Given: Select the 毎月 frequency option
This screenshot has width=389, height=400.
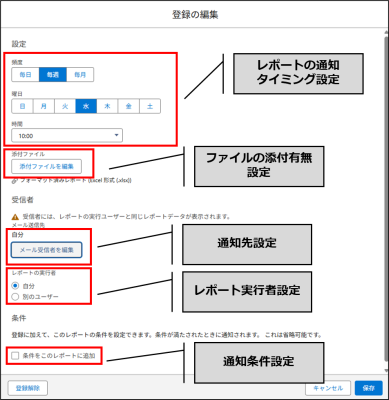Looking at the screenshot, I should (x=80, y=75).
